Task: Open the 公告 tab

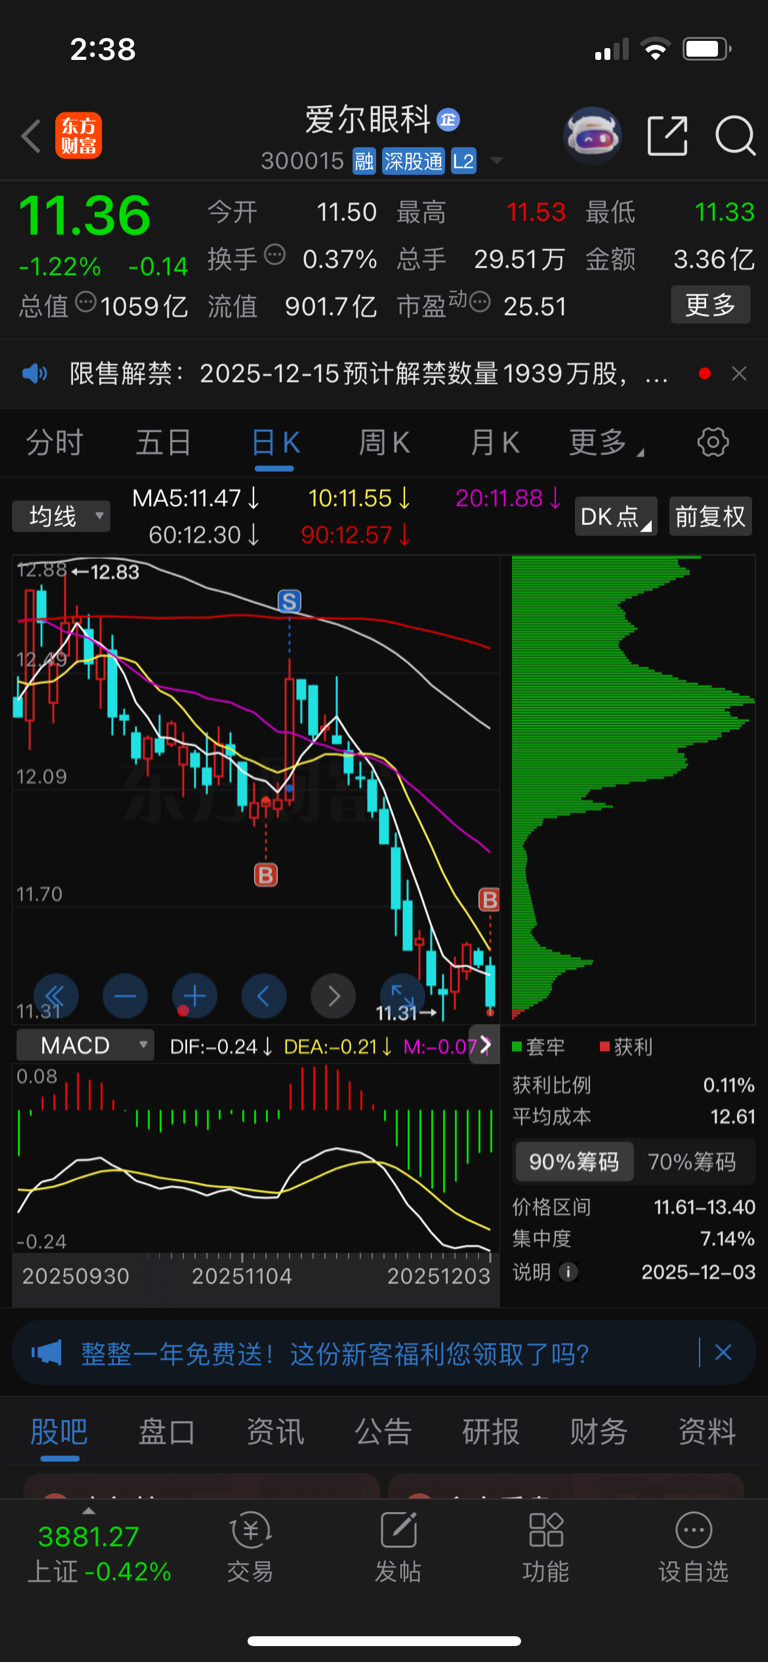Action: (383, 1432)
